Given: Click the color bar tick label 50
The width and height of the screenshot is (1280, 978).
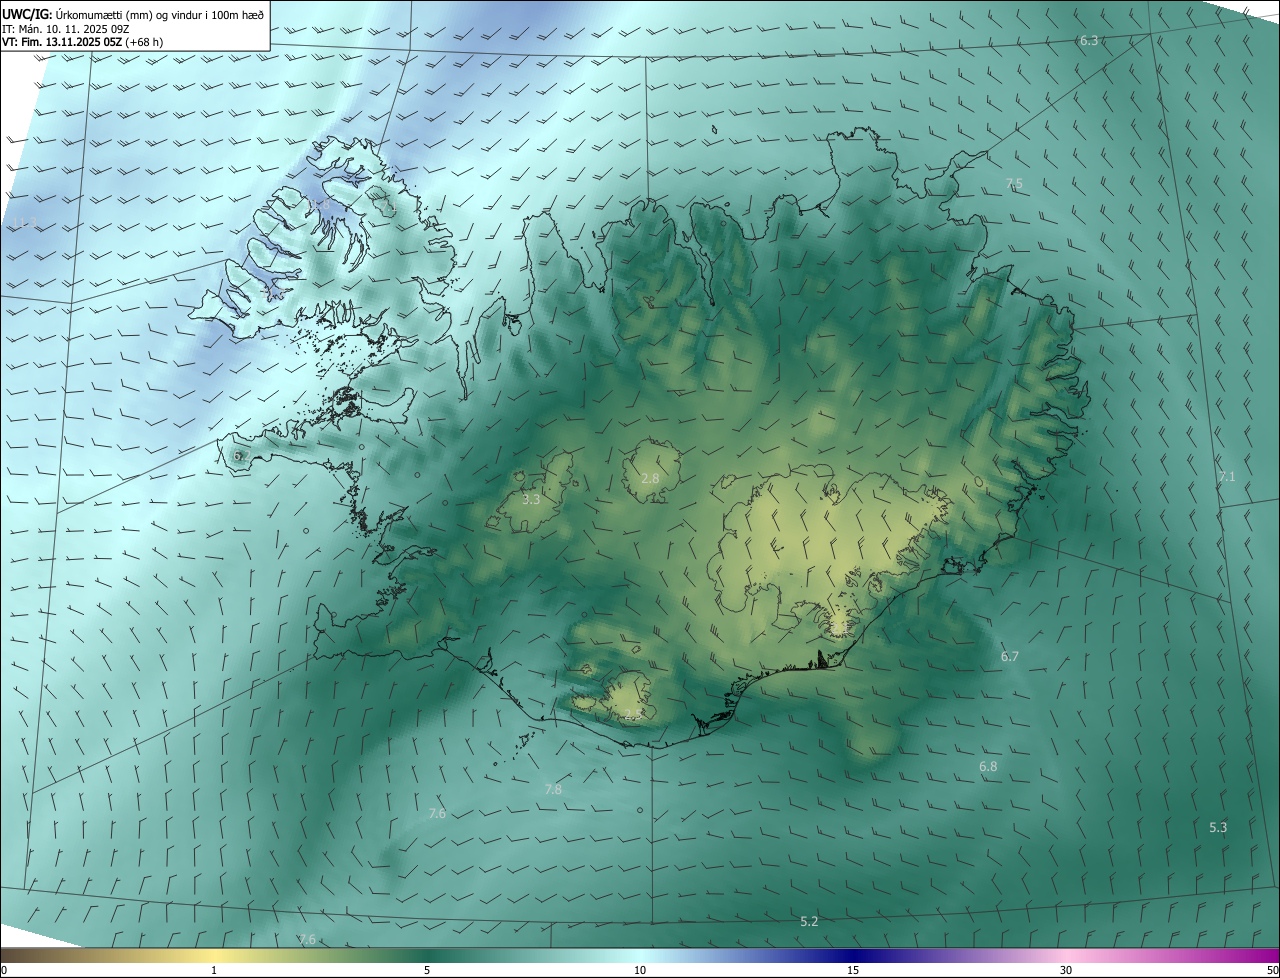Looking at the screenshot, I should (1272, 971).
